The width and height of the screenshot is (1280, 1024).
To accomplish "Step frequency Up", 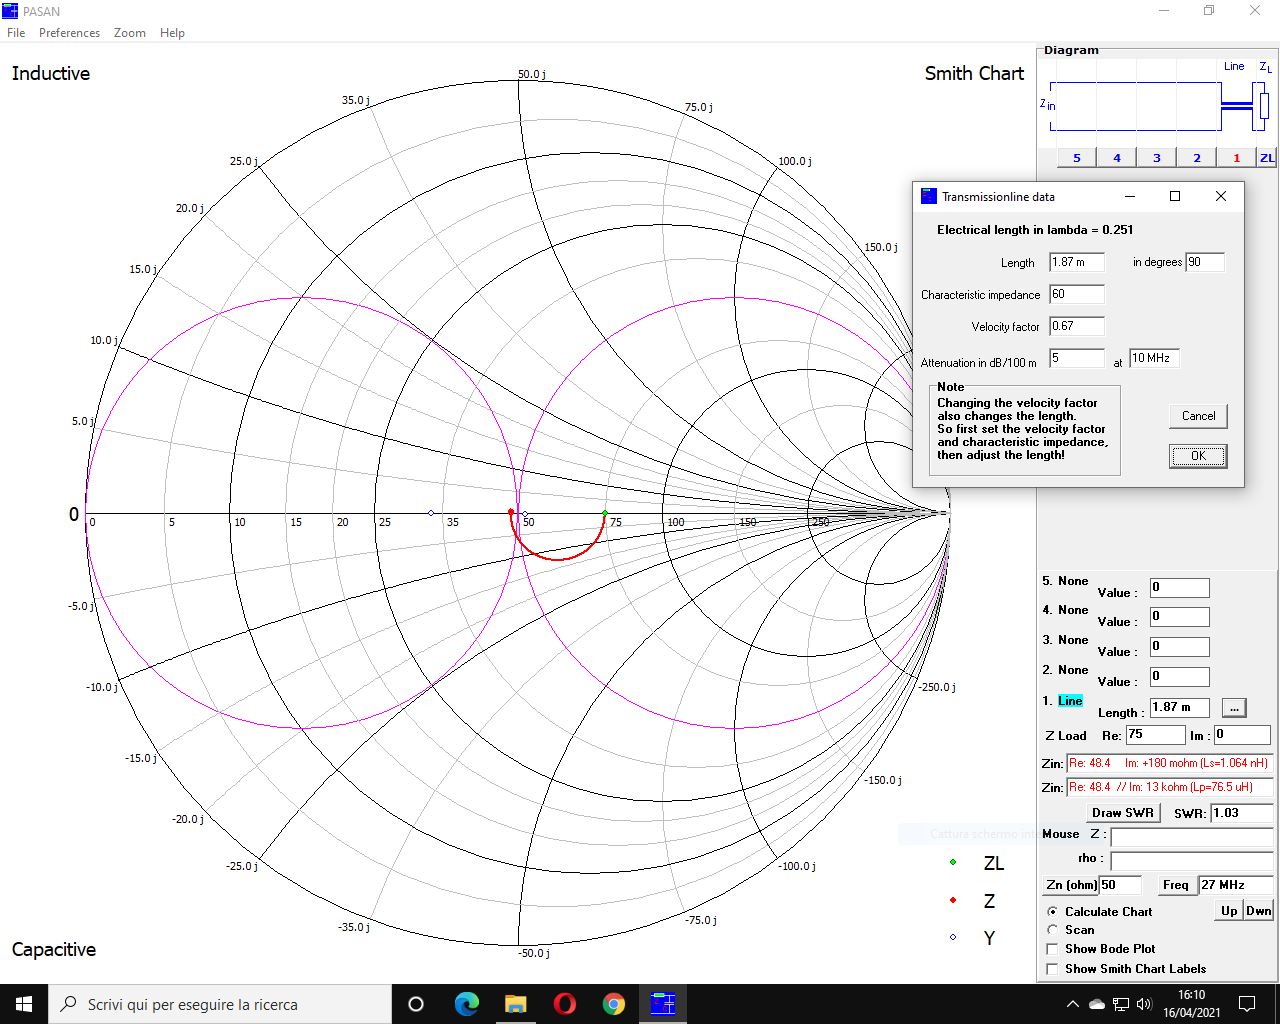I will click(1229, 911).
